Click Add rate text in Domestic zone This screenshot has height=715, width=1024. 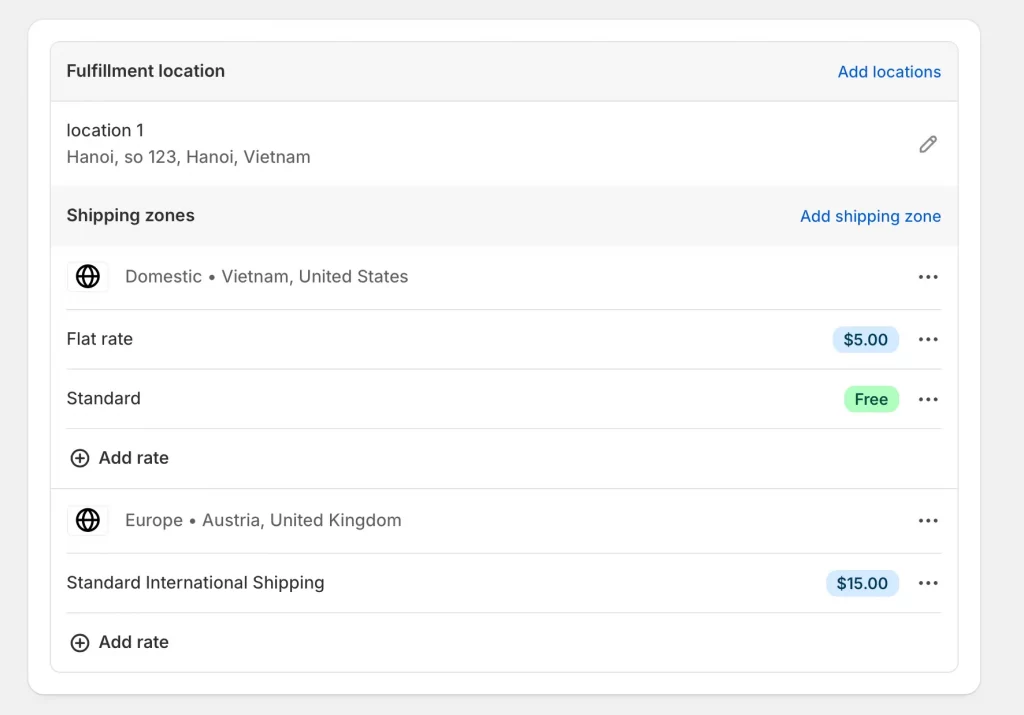133,458
